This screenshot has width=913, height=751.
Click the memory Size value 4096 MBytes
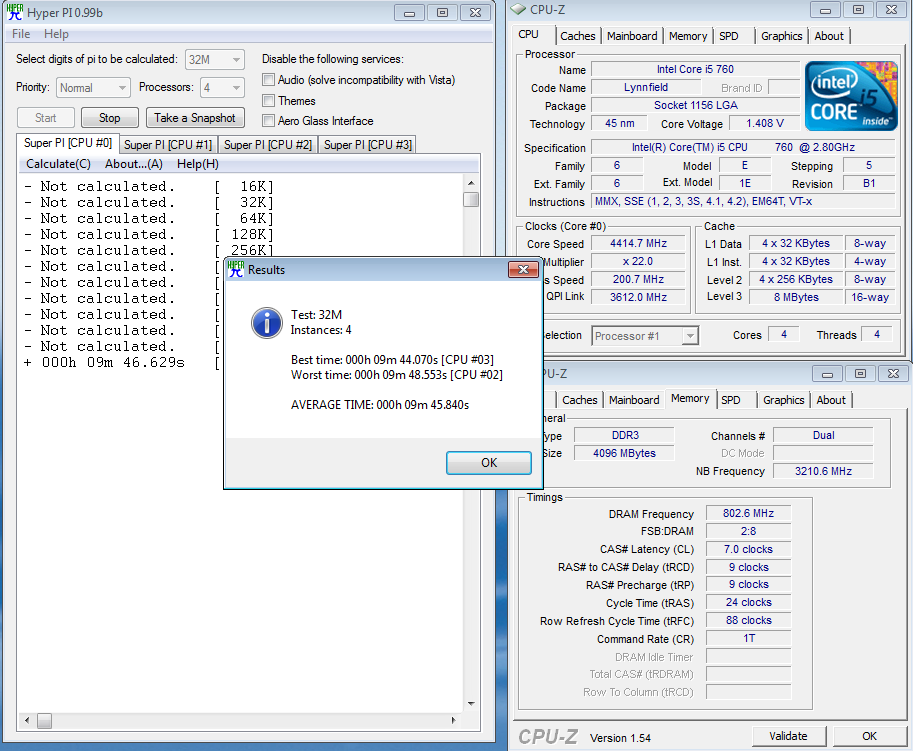point(624,453)
